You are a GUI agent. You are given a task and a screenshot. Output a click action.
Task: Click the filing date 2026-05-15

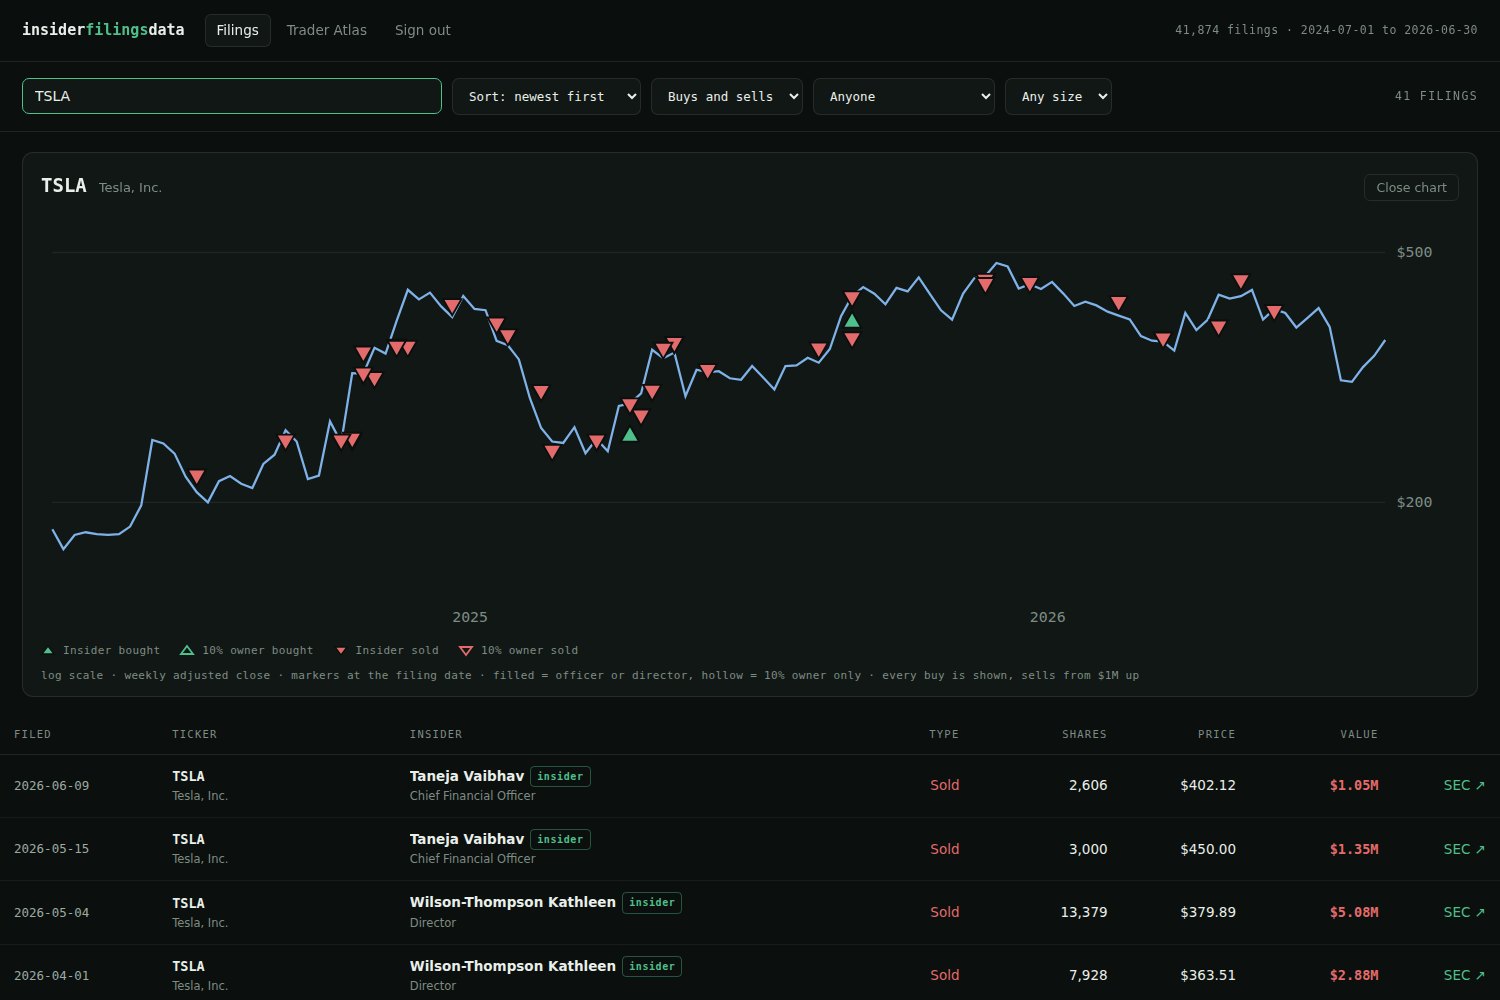52,849
